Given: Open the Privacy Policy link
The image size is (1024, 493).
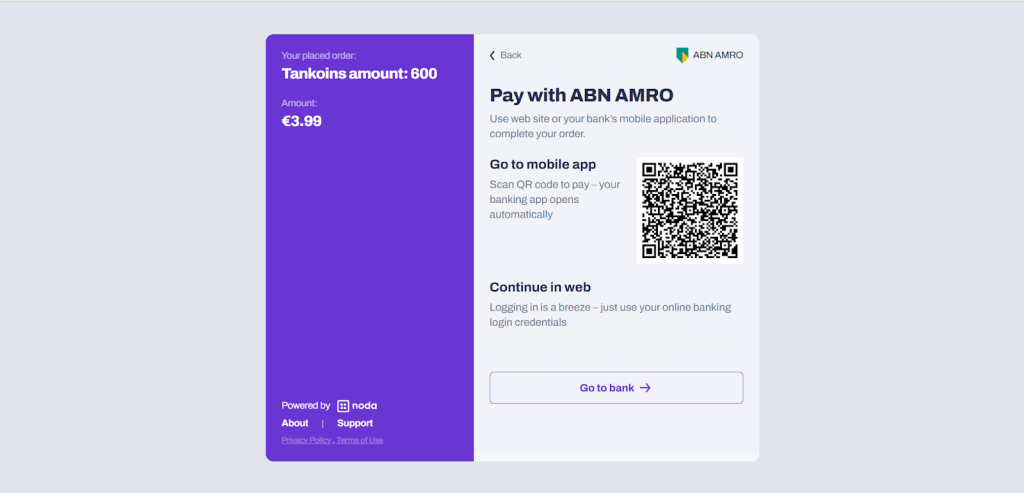Looking at the screenshot, I should pyautogui.click(x=306, y=440).
